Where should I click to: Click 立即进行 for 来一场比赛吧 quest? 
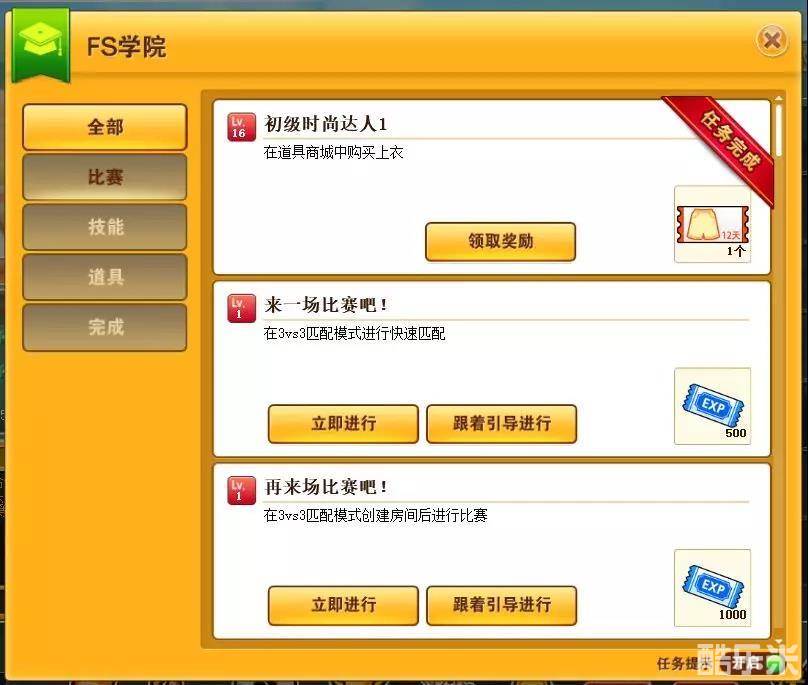pos(343,424)
